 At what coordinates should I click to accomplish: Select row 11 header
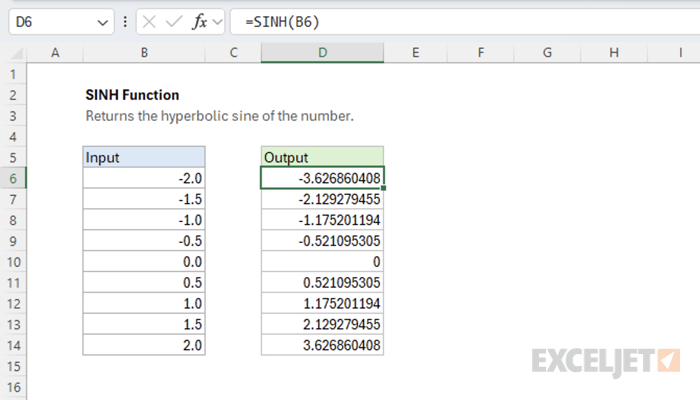13,283
